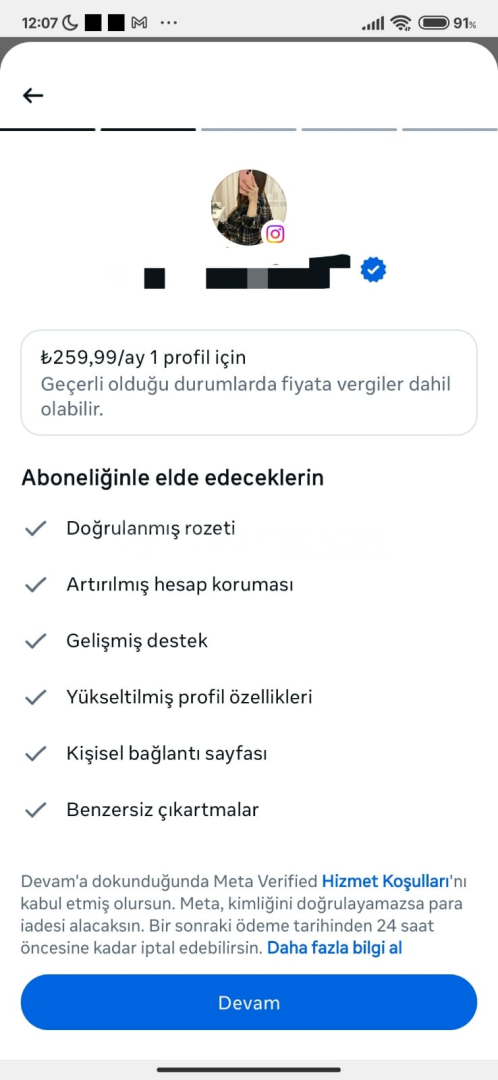
Task: Tap the Wi-Fi icon in status bar
Action: coord(400,23)
